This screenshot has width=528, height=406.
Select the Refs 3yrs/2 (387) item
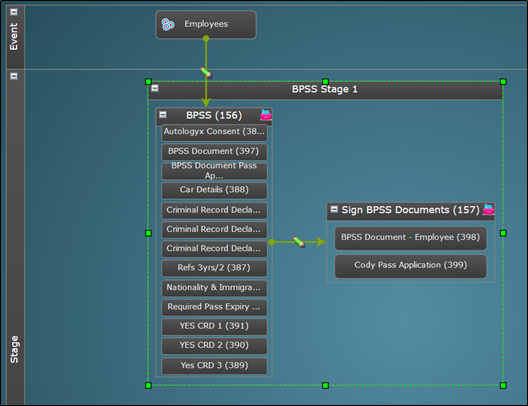click(214, 268)
